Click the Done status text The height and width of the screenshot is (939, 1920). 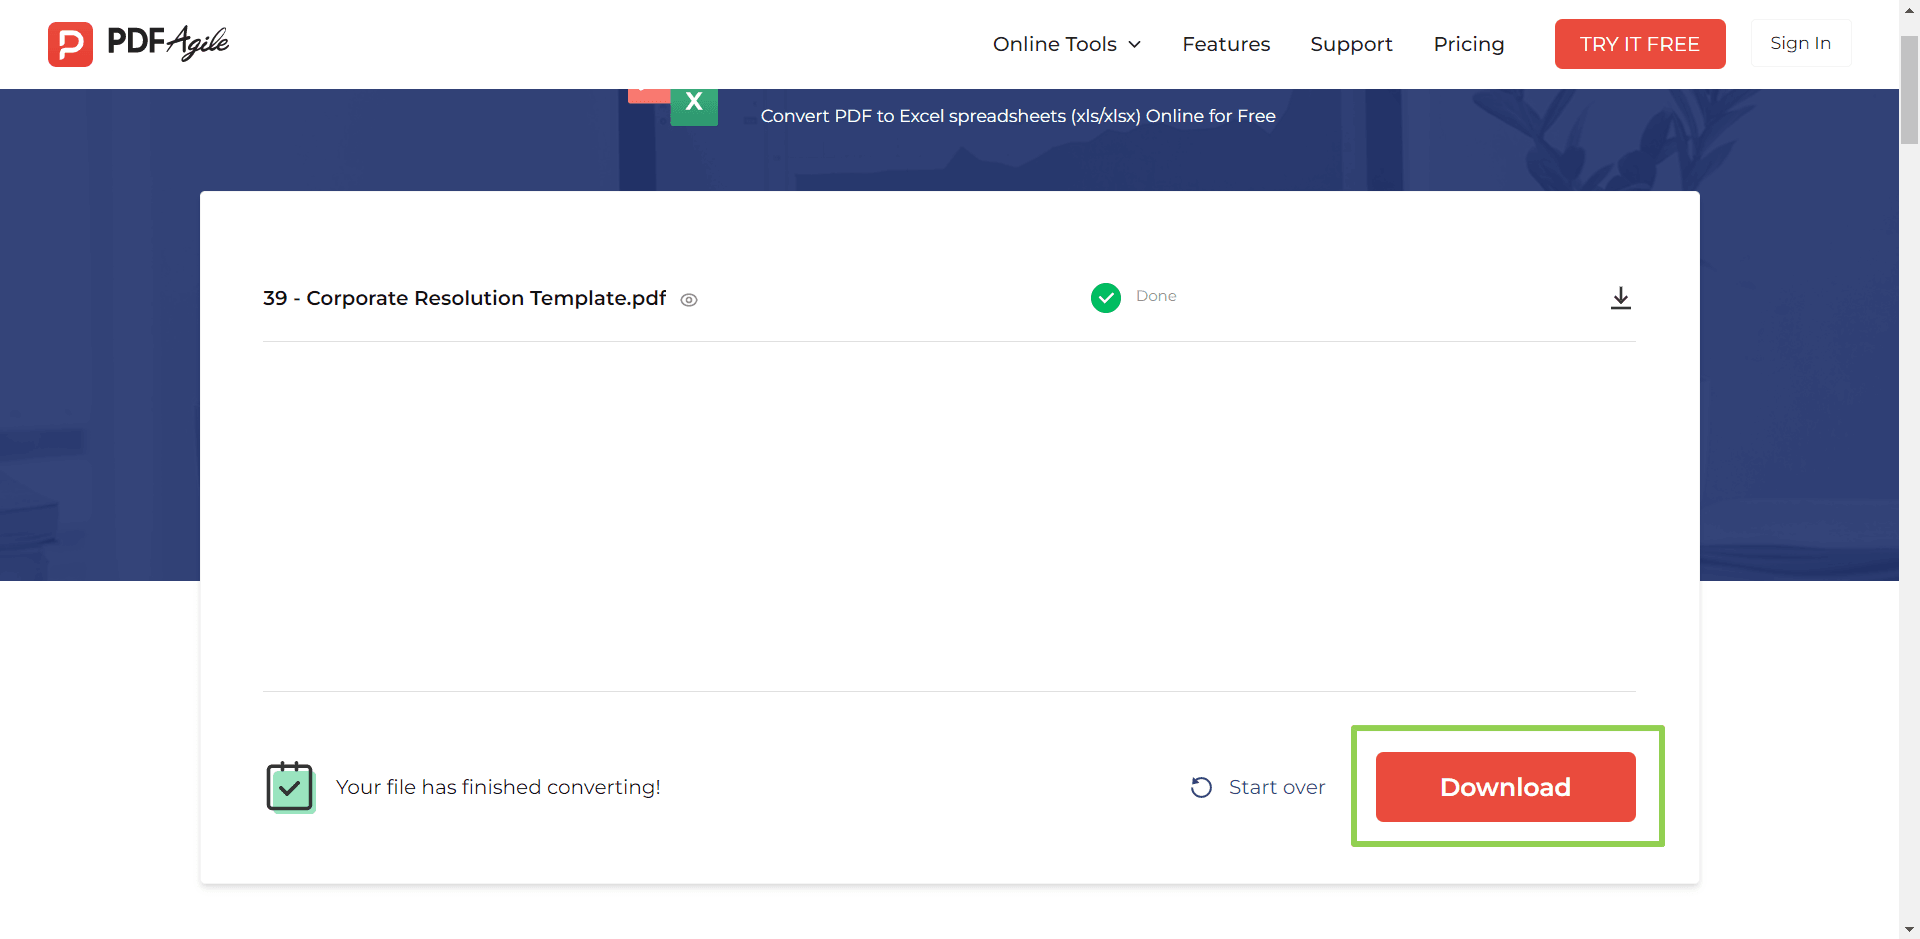[x=1156, y=296]
